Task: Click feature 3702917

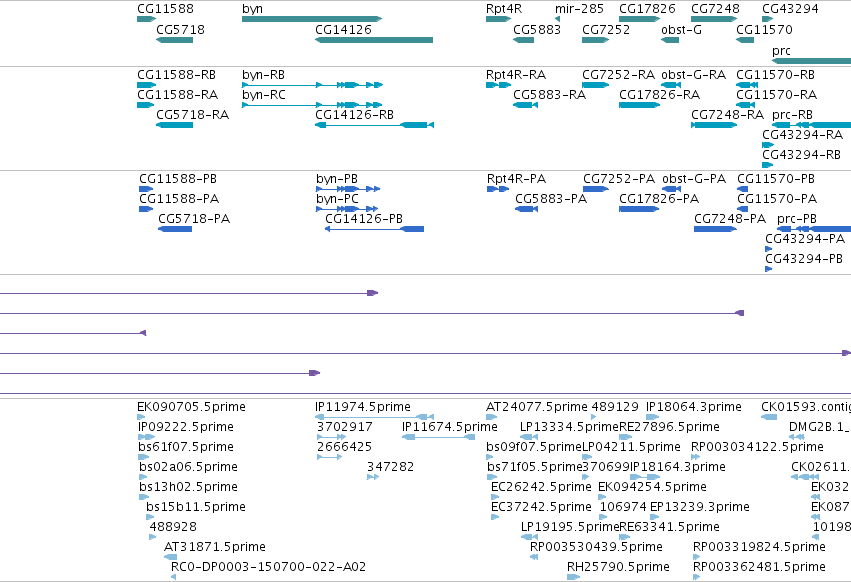Action: click(x=345, y=427)
